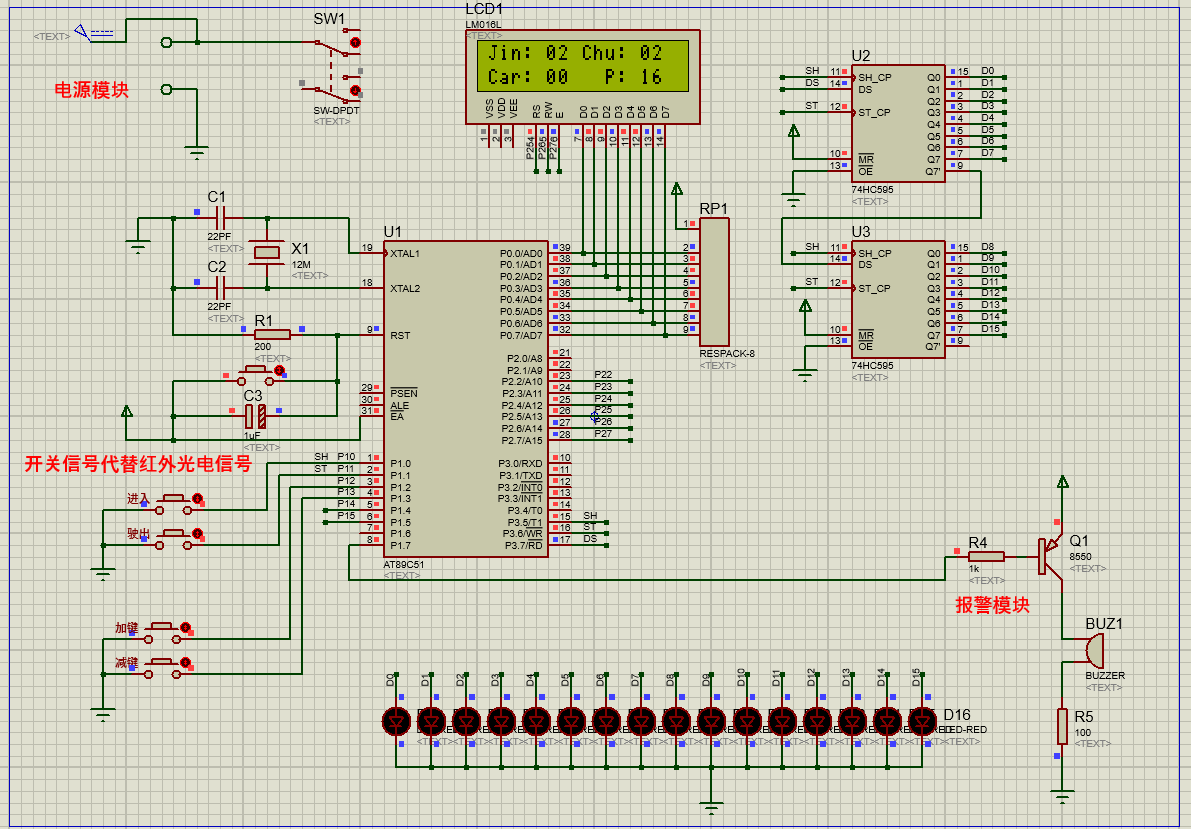Select the U3 74HC595 shift register

tap(898, 299)
